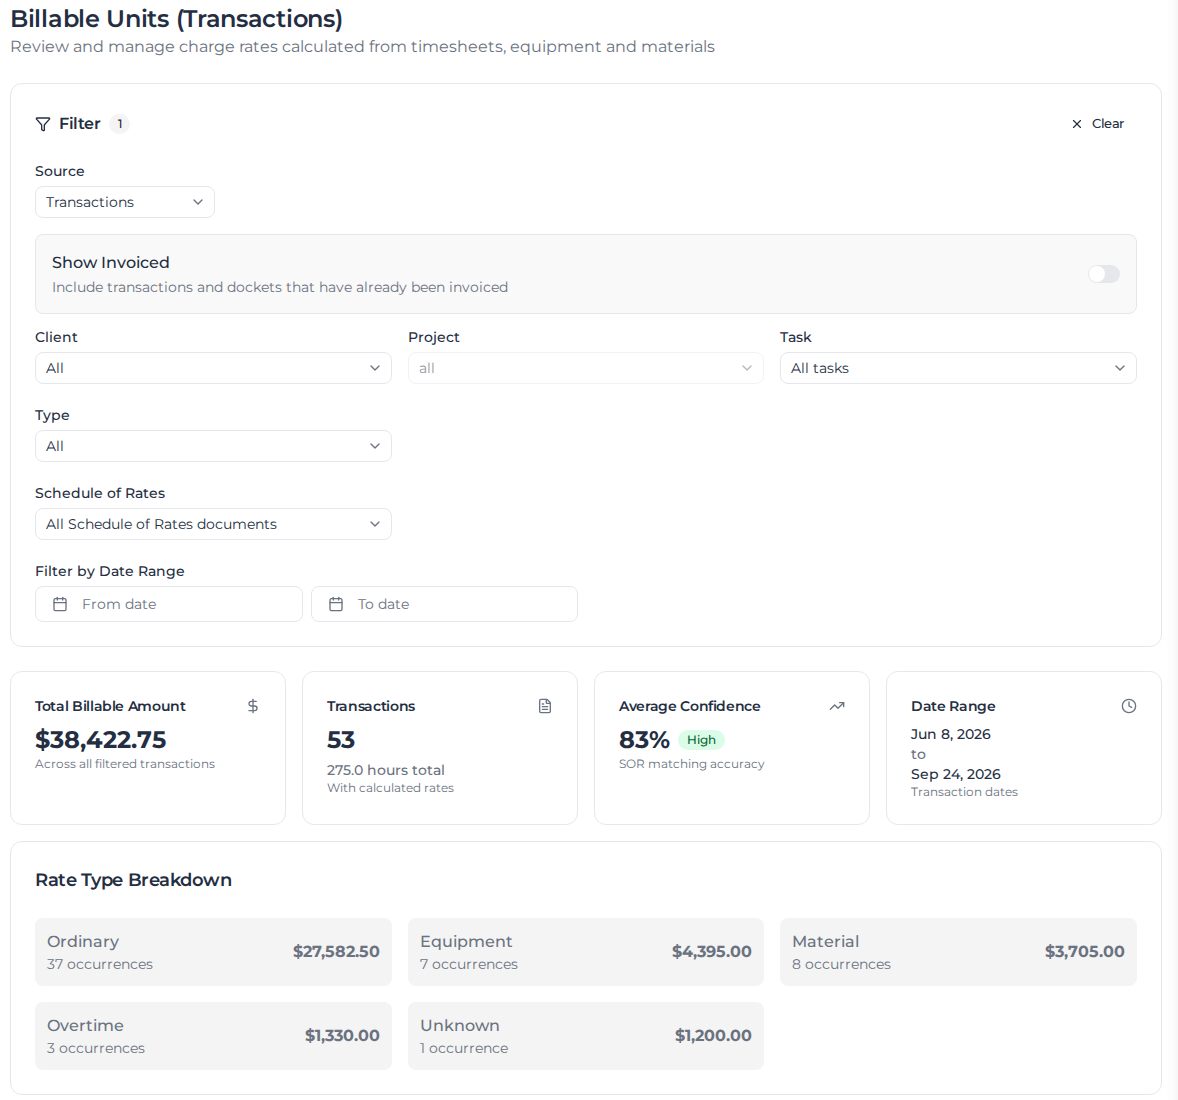The image size is (1178, 1100).
Task: Click document icon on Transactions card
Action: (x=545, y=706)
